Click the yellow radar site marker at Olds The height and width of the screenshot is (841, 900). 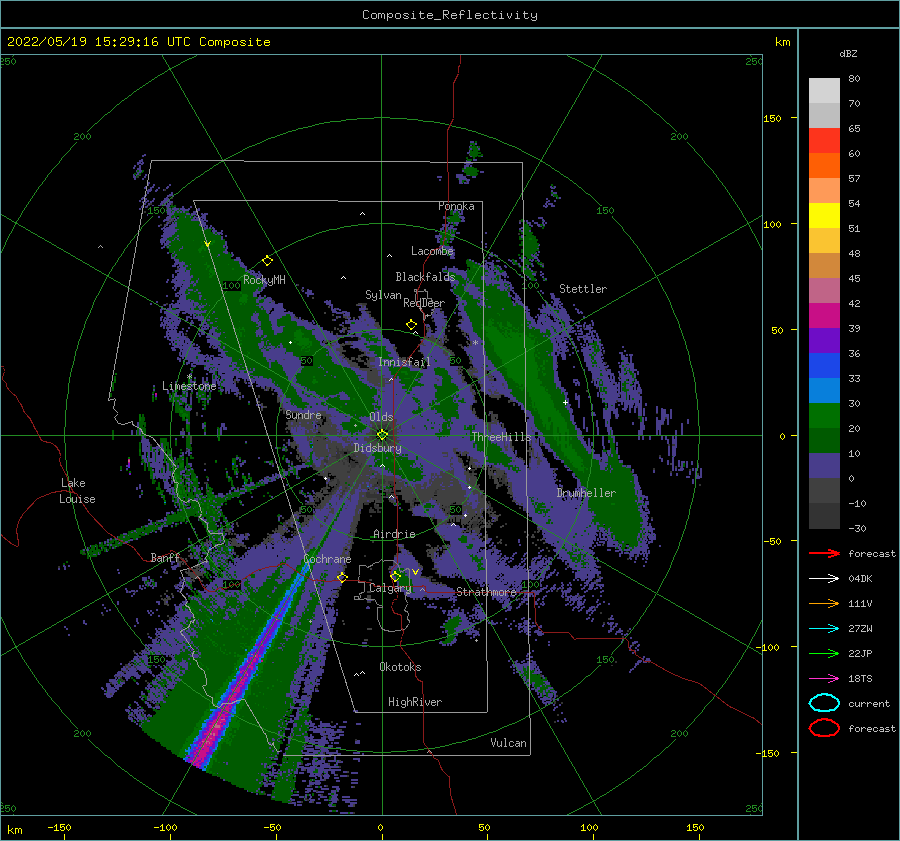pyautogui.click(x=382, y=435)
